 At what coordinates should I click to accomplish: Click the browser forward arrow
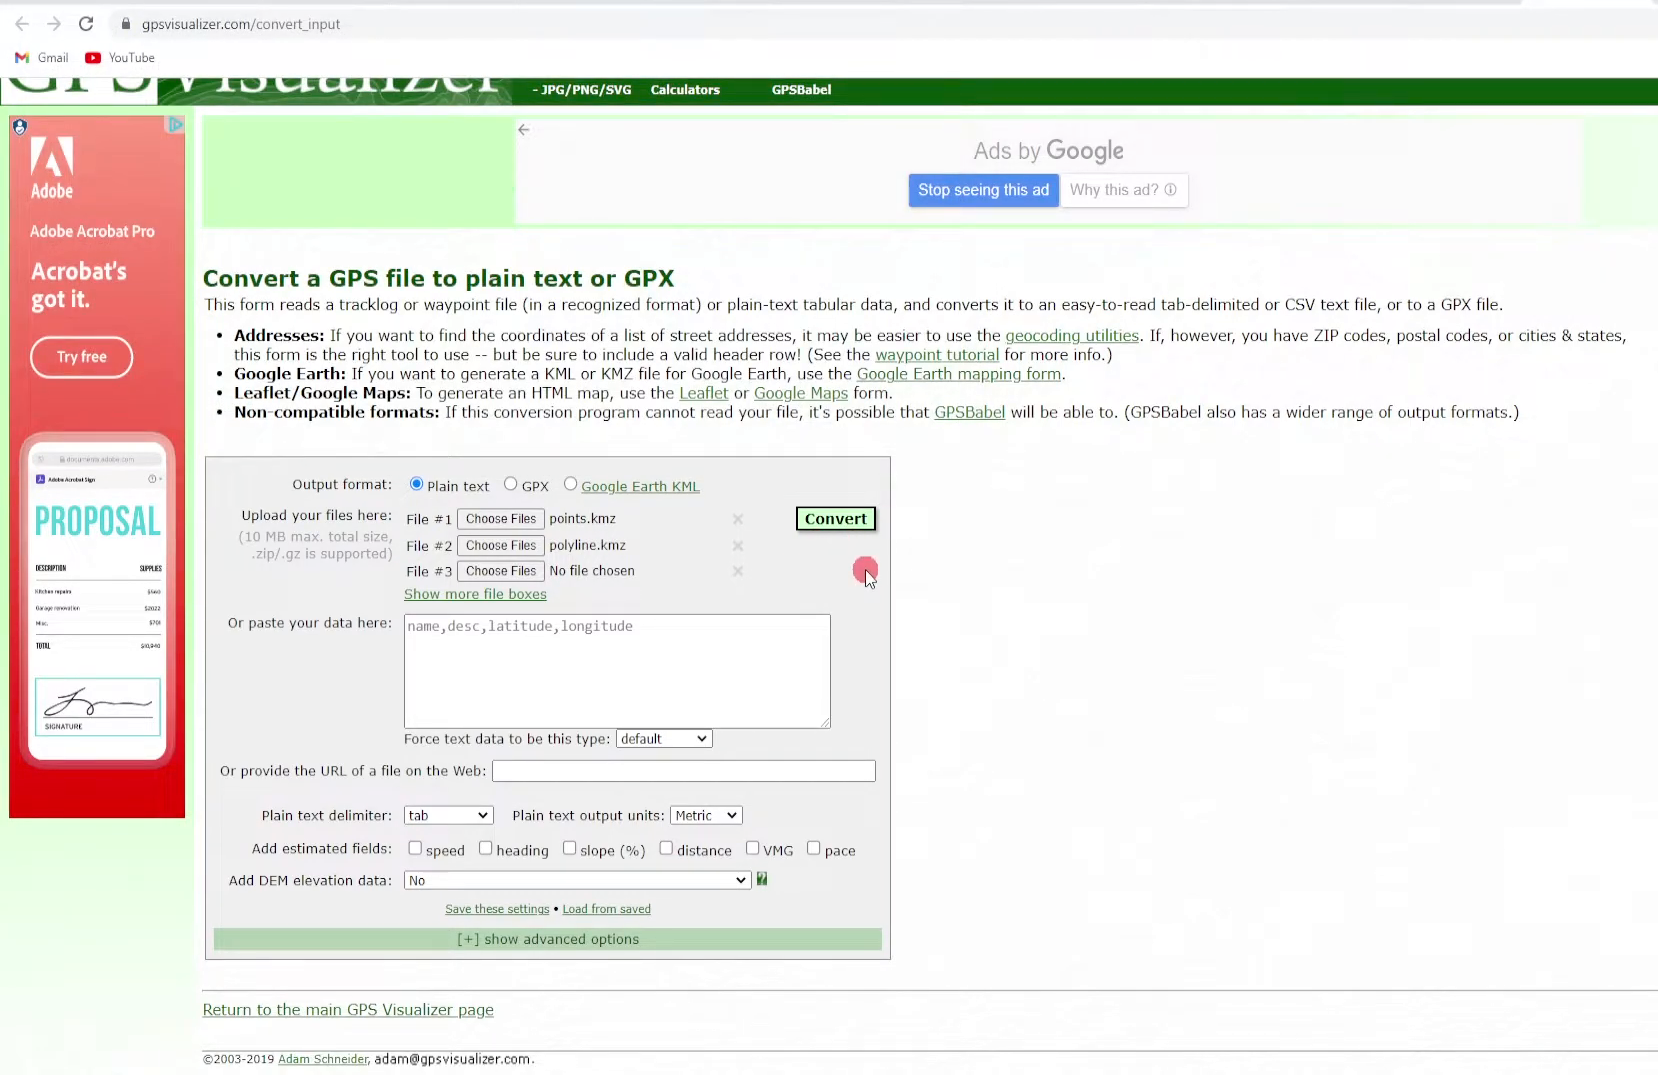pyautogui.click(x=54, y=24)
